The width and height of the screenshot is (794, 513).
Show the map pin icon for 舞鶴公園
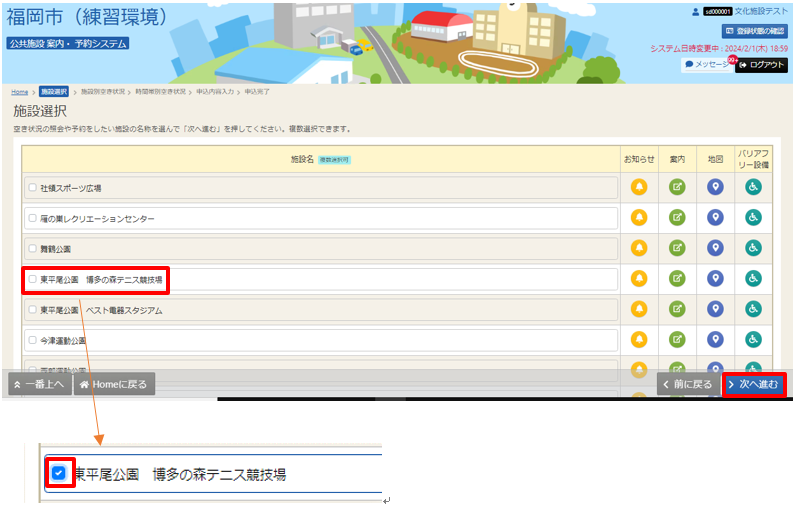715,248
